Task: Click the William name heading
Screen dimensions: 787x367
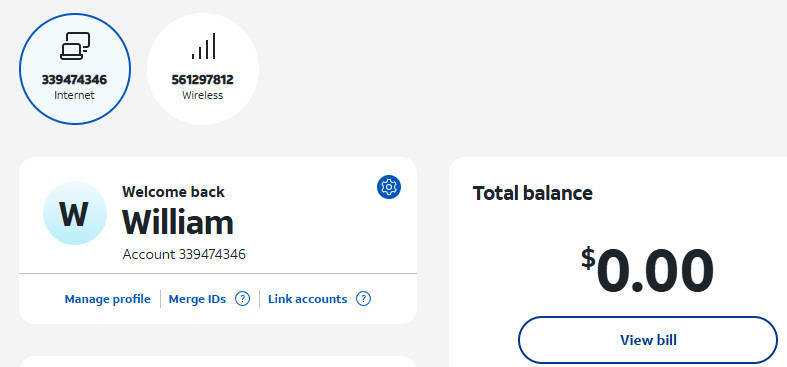Action: 178,222
